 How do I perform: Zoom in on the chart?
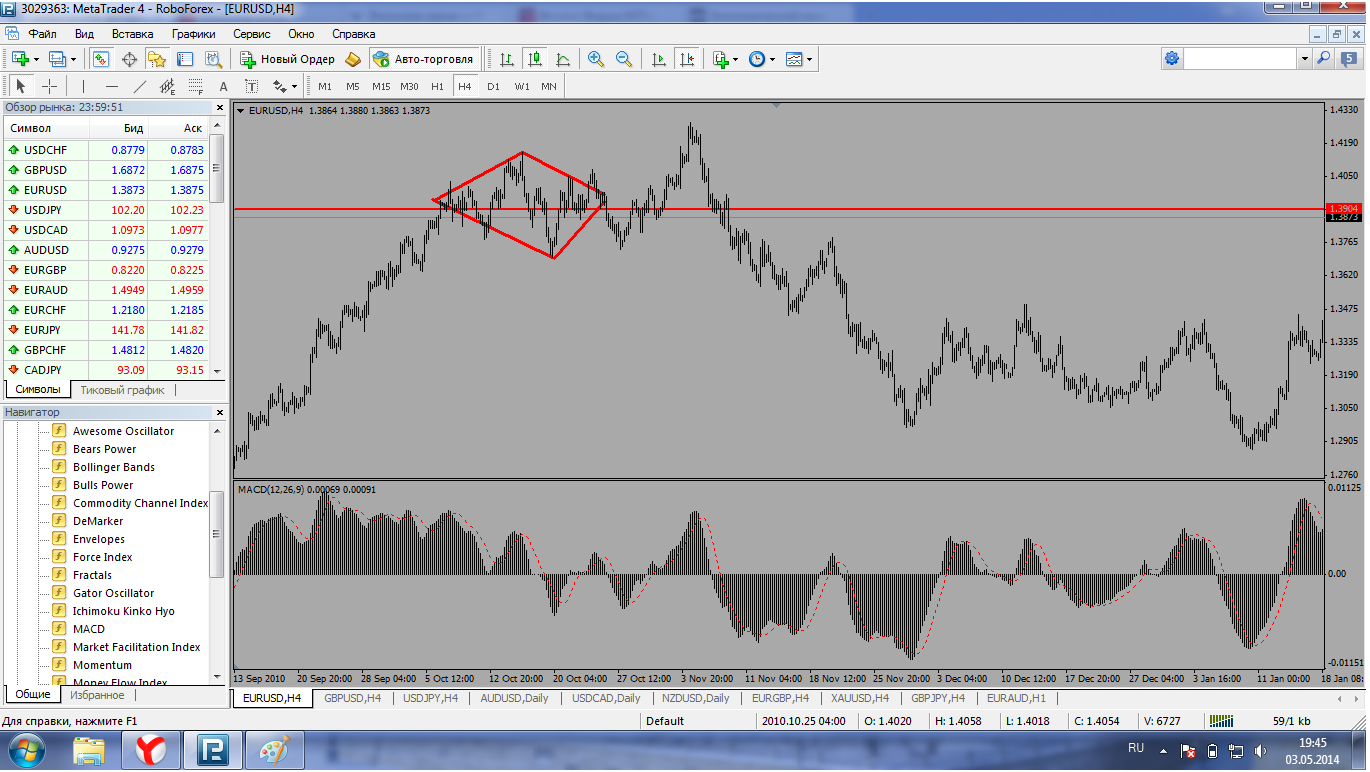point(596,59)
